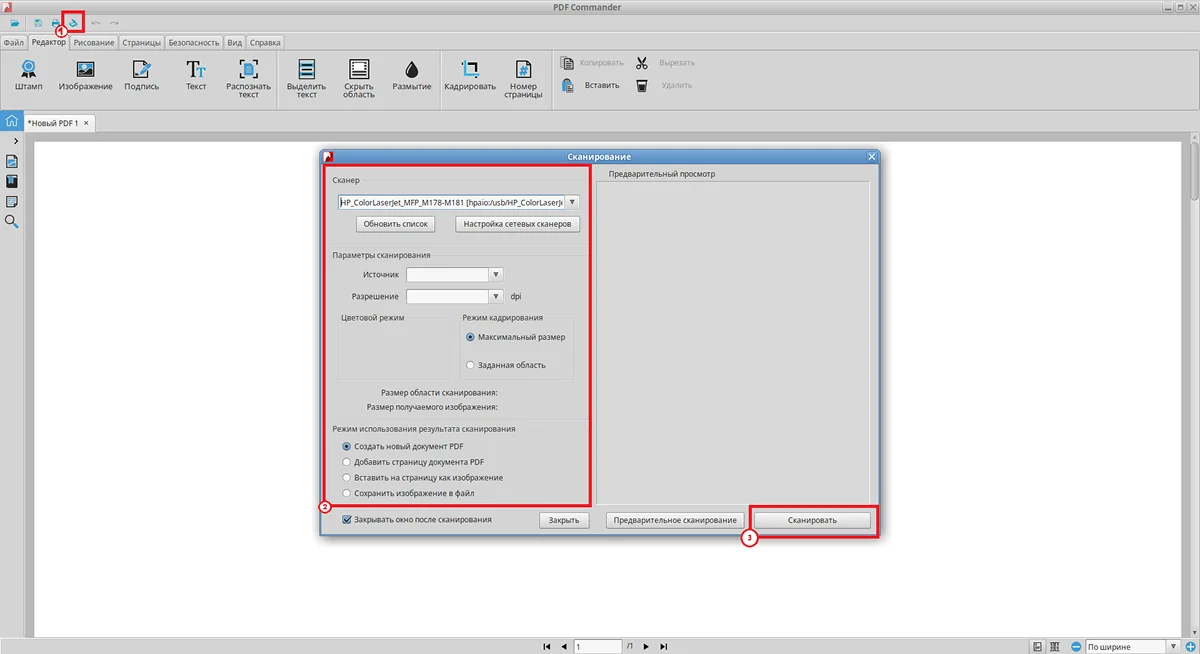Select Заданная область radio button
Image resolution: width=1200 pixels, height=654 pixels.
[x=471, y=365]
